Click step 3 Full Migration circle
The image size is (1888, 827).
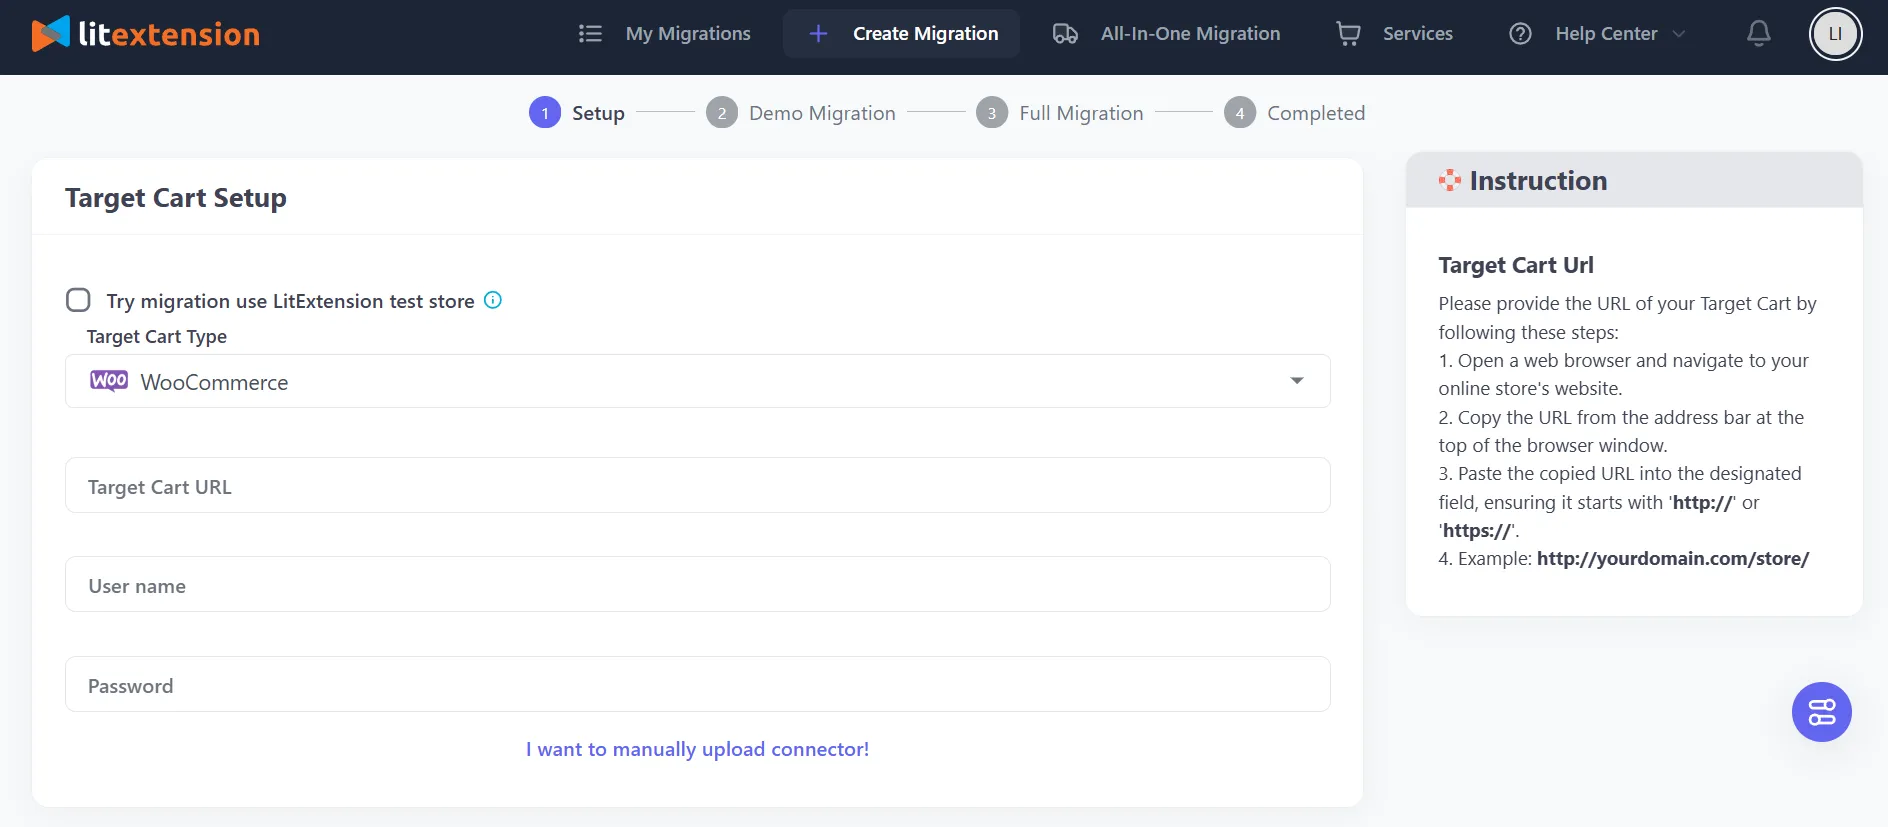click(992, 113)
